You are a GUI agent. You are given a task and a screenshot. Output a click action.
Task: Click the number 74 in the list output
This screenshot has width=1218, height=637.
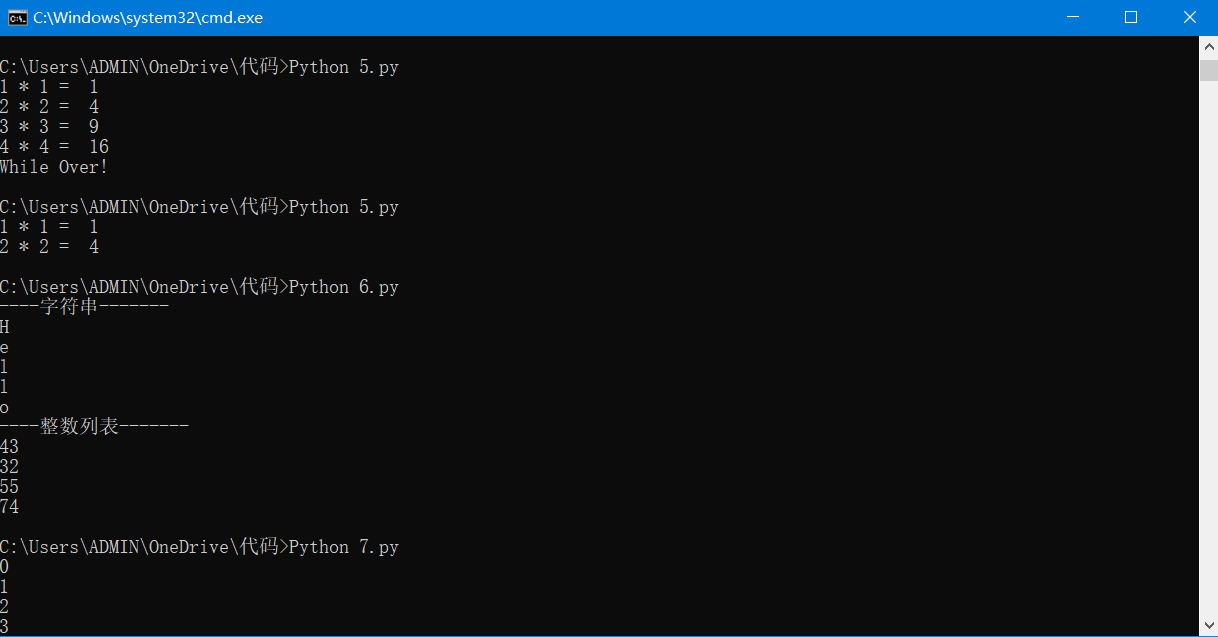tap(10, 507)
